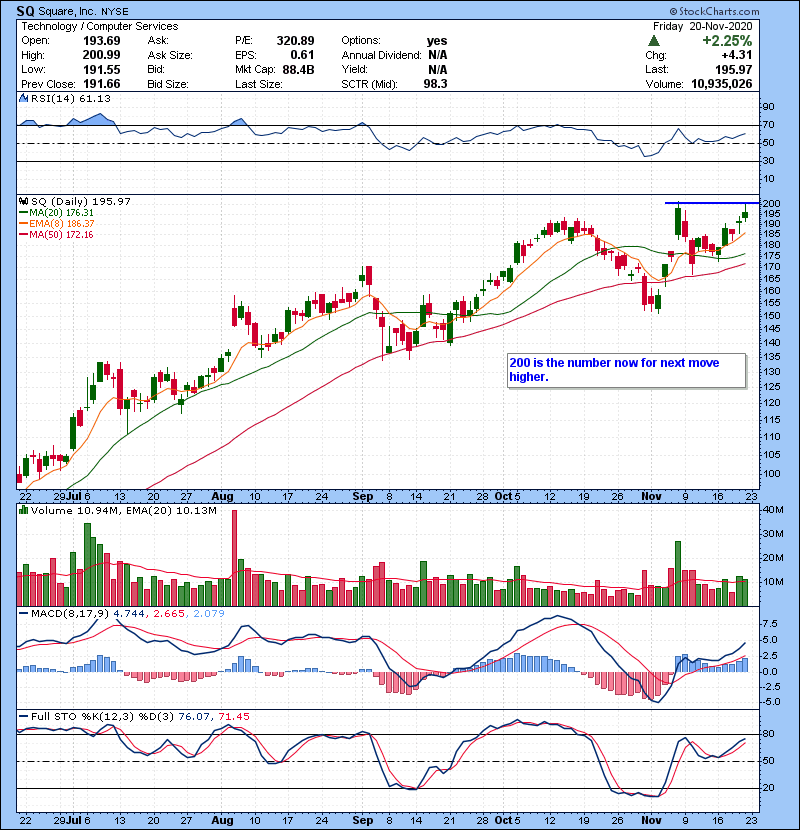The height and width of the screenshot is (830, 800).
Task: Click the 80 label on stochastic axis
Action: coord(768,734)
